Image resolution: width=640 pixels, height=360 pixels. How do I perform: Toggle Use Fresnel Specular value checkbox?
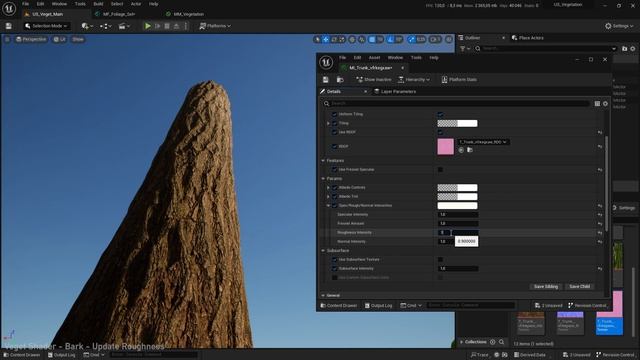coord(440,170)
